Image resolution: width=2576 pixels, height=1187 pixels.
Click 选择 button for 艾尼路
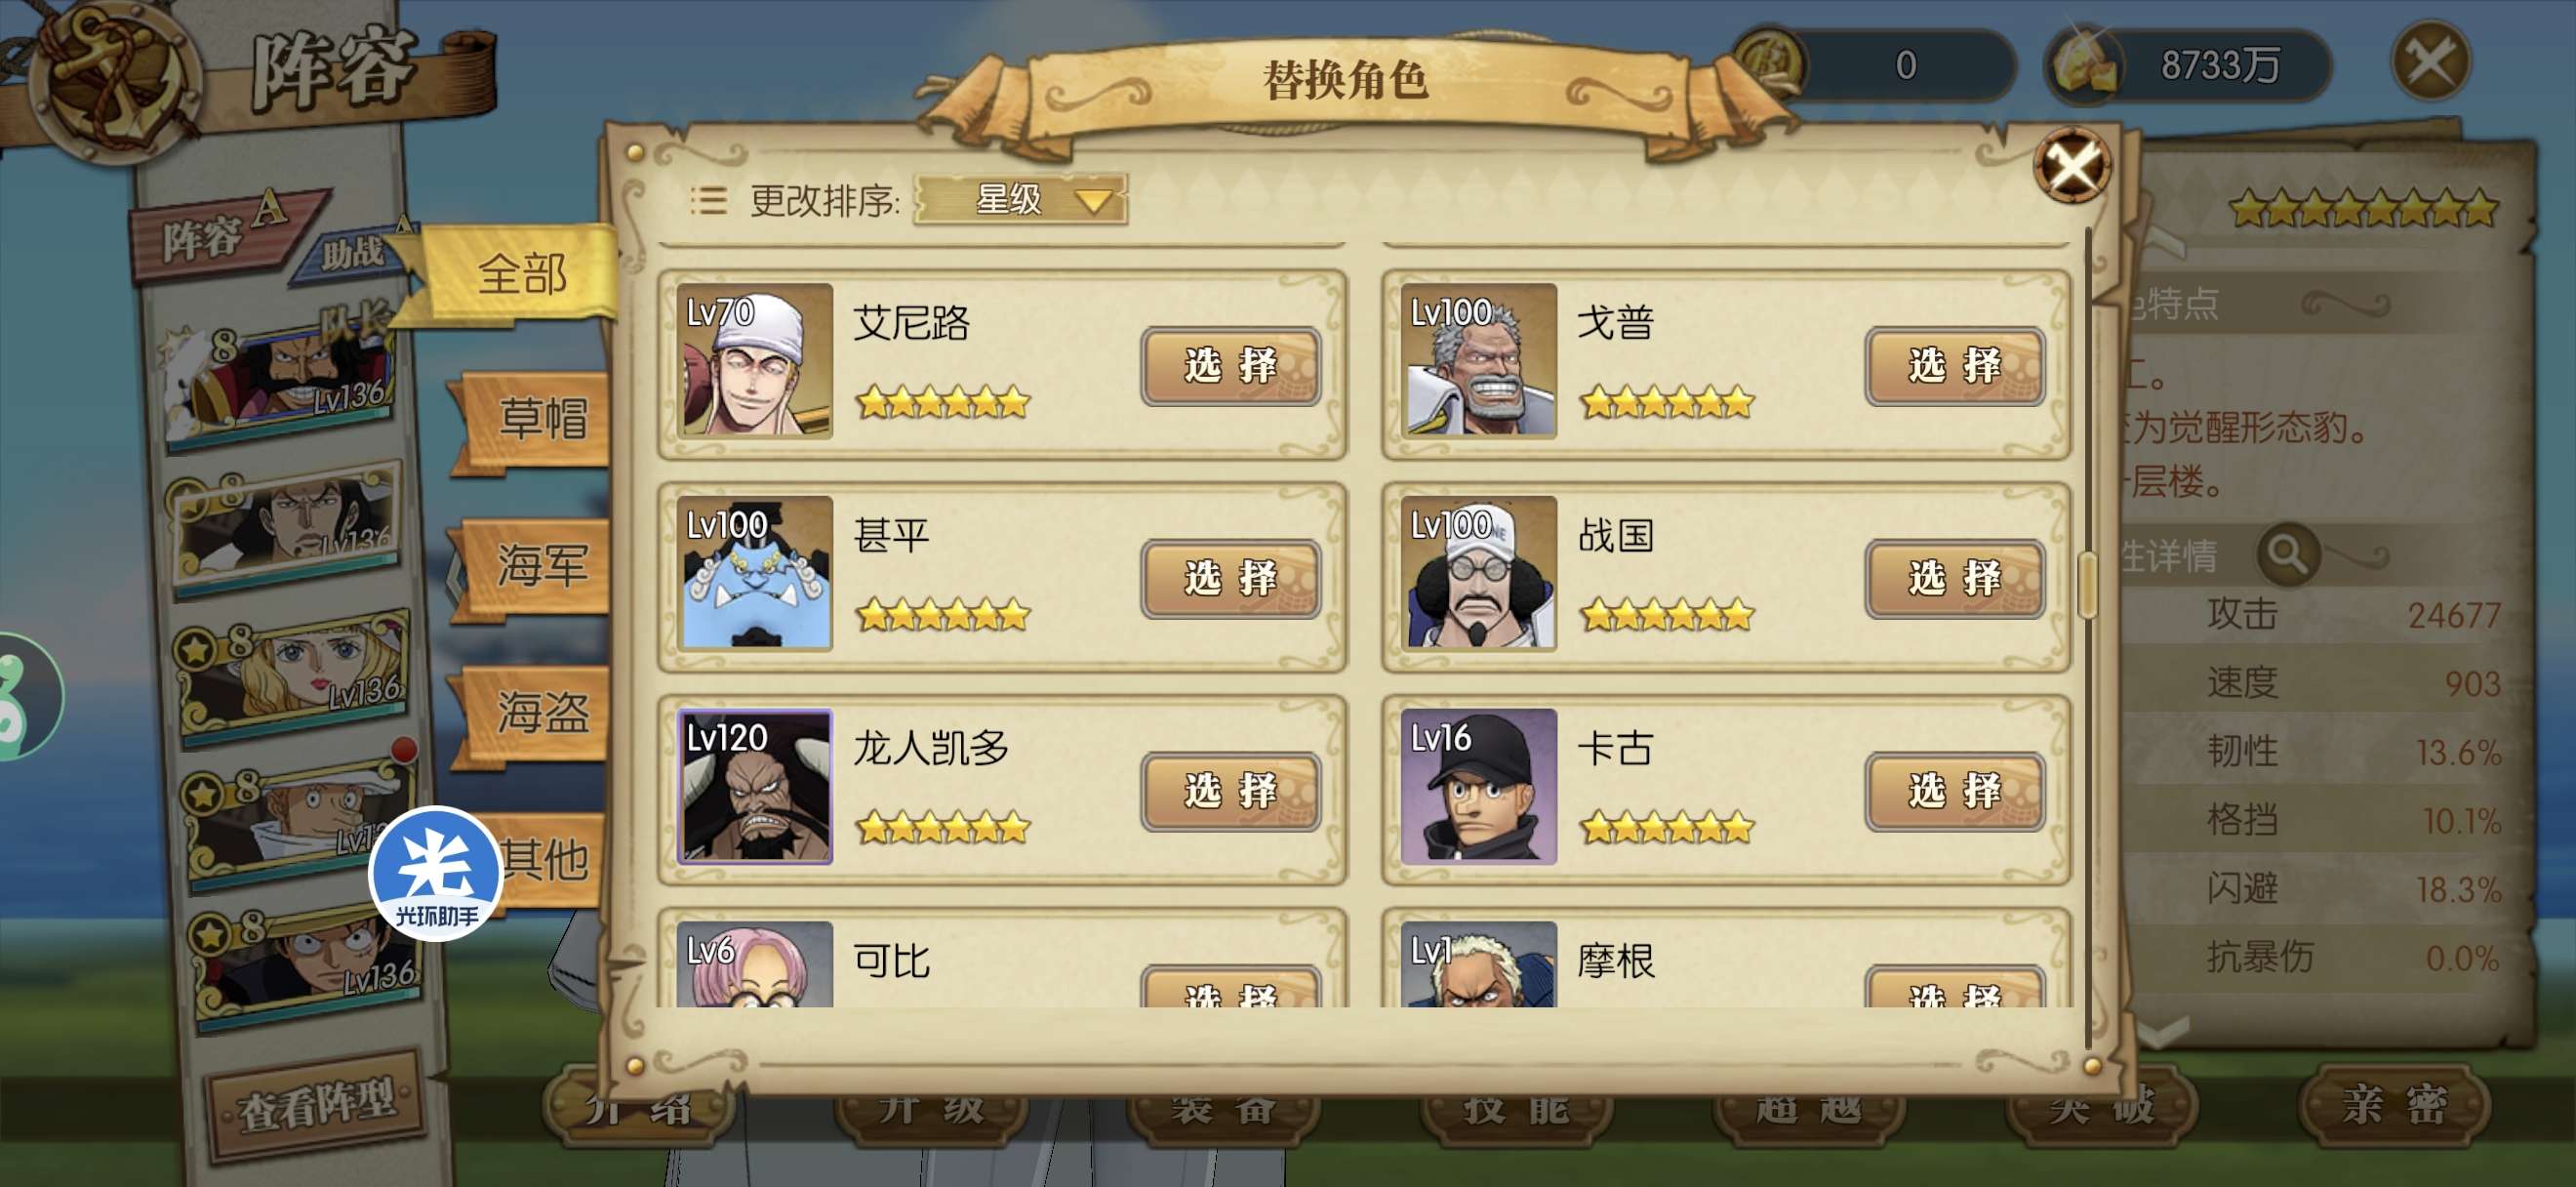tap(1231, 366)
